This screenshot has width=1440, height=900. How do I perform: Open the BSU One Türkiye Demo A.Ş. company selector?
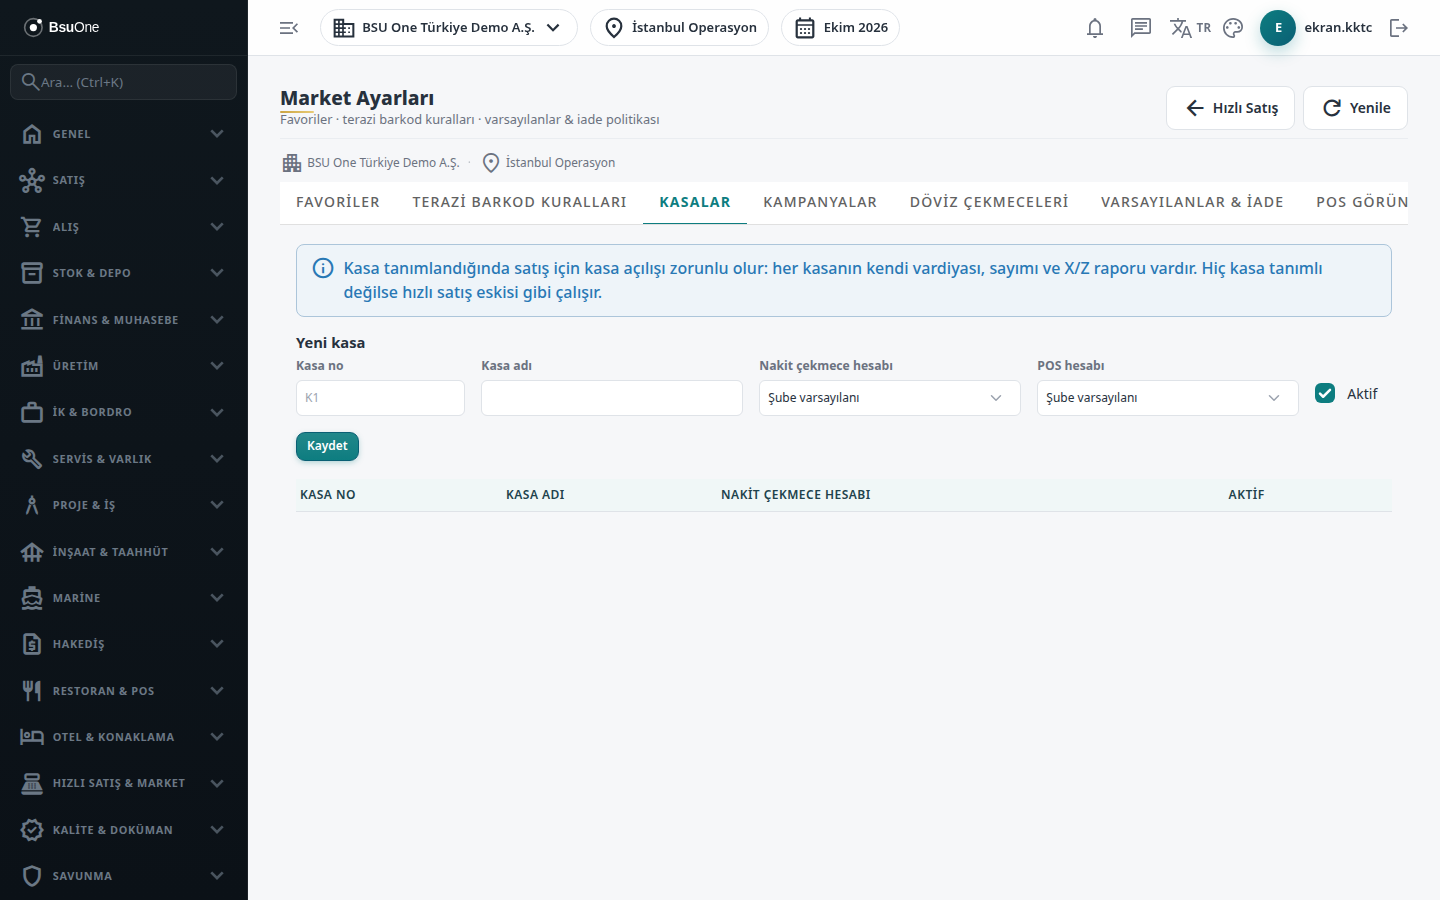click(449, 28)
